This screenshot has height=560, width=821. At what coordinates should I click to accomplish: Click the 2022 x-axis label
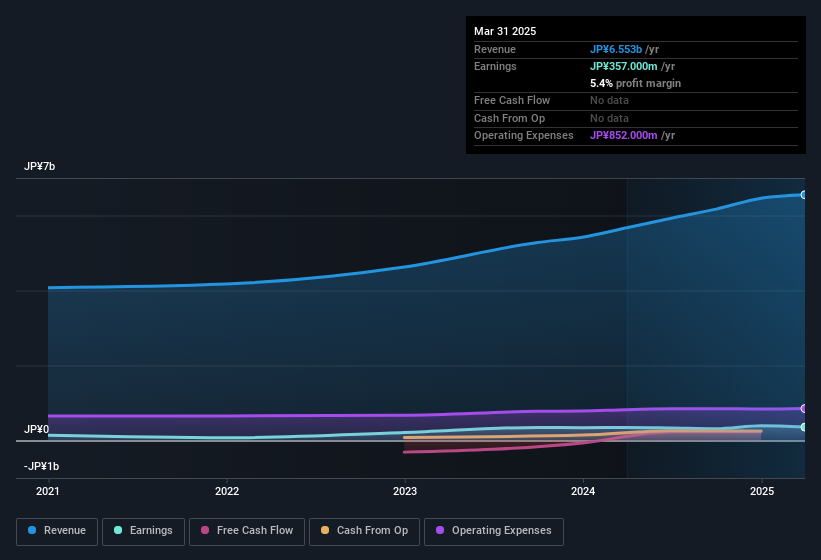pyautogui.click(x=227, y=491)
